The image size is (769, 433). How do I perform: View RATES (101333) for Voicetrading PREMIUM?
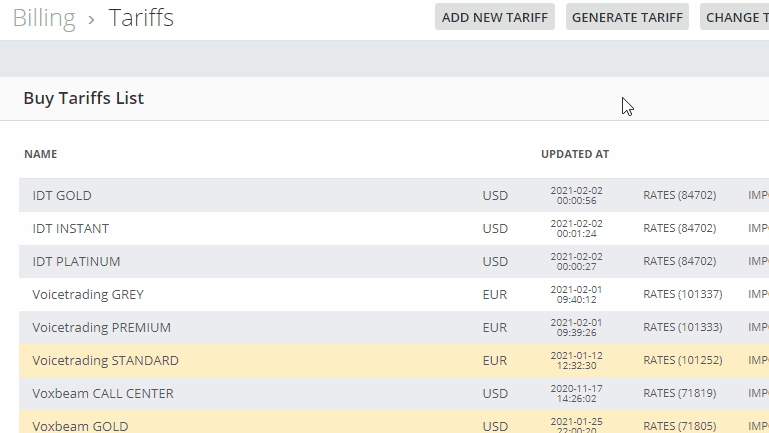[x=683, y=327]
